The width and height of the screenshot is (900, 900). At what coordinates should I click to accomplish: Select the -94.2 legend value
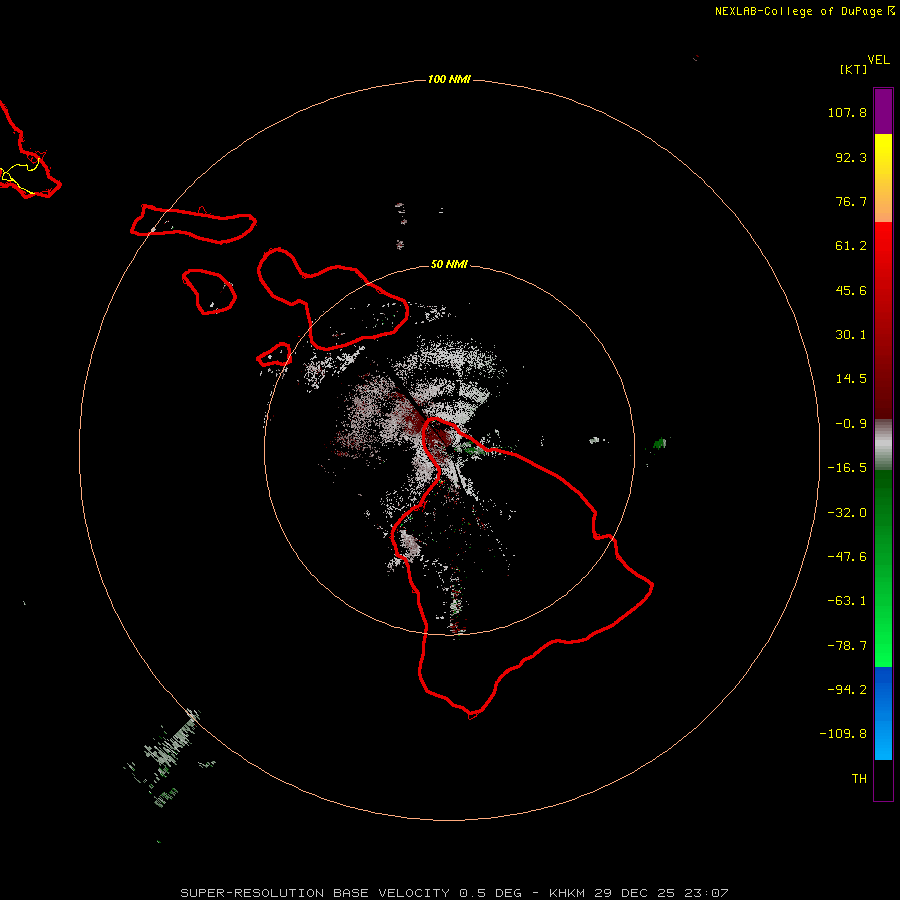pyautogui.click(x=847, y=689)
